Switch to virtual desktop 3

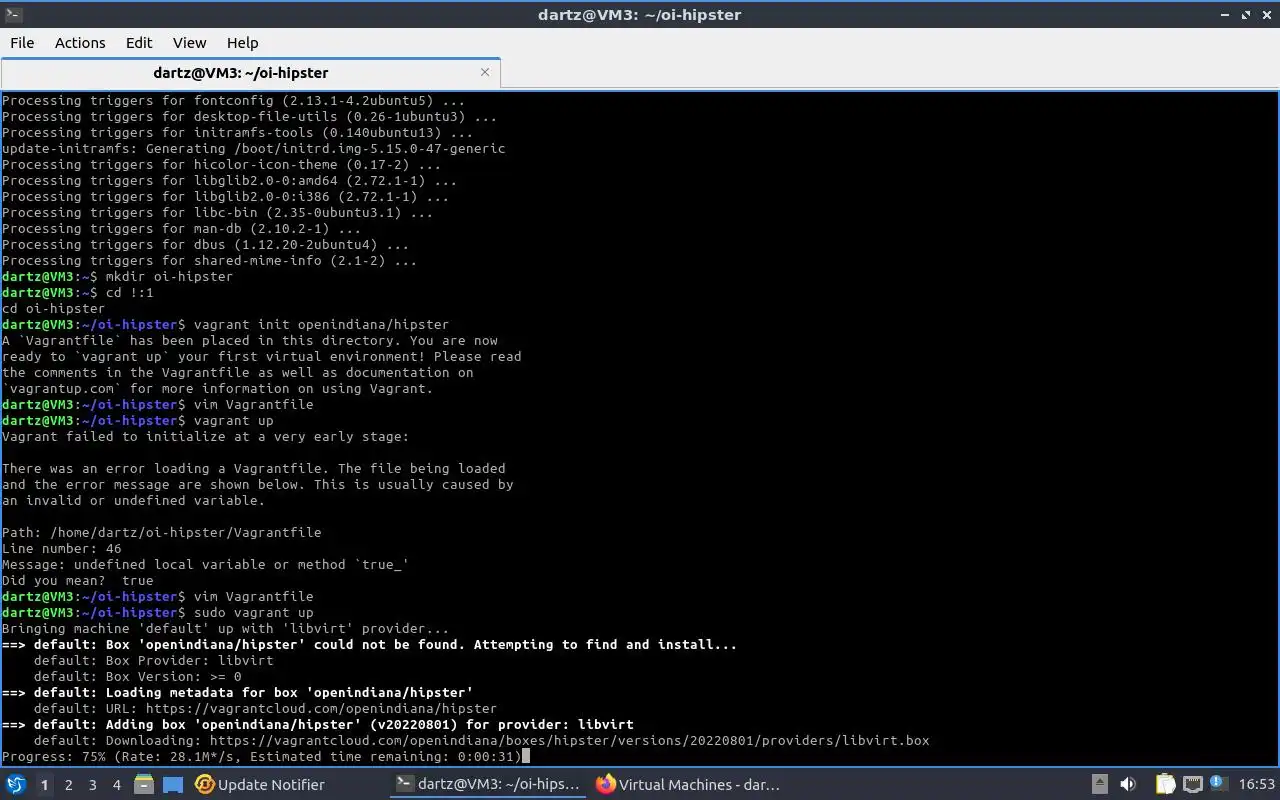point(92,785)
